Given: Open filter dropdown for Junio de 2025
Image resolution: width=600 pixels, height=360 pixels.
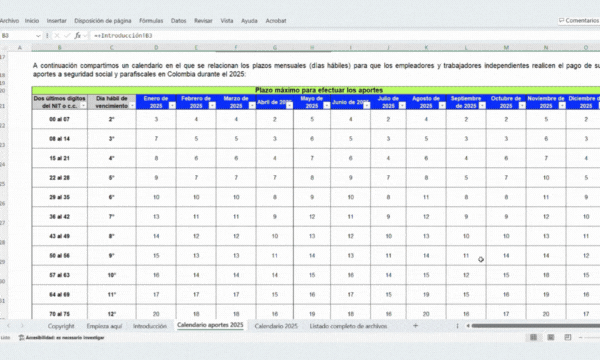Looking at the screenshot, I should pos(367,106).
